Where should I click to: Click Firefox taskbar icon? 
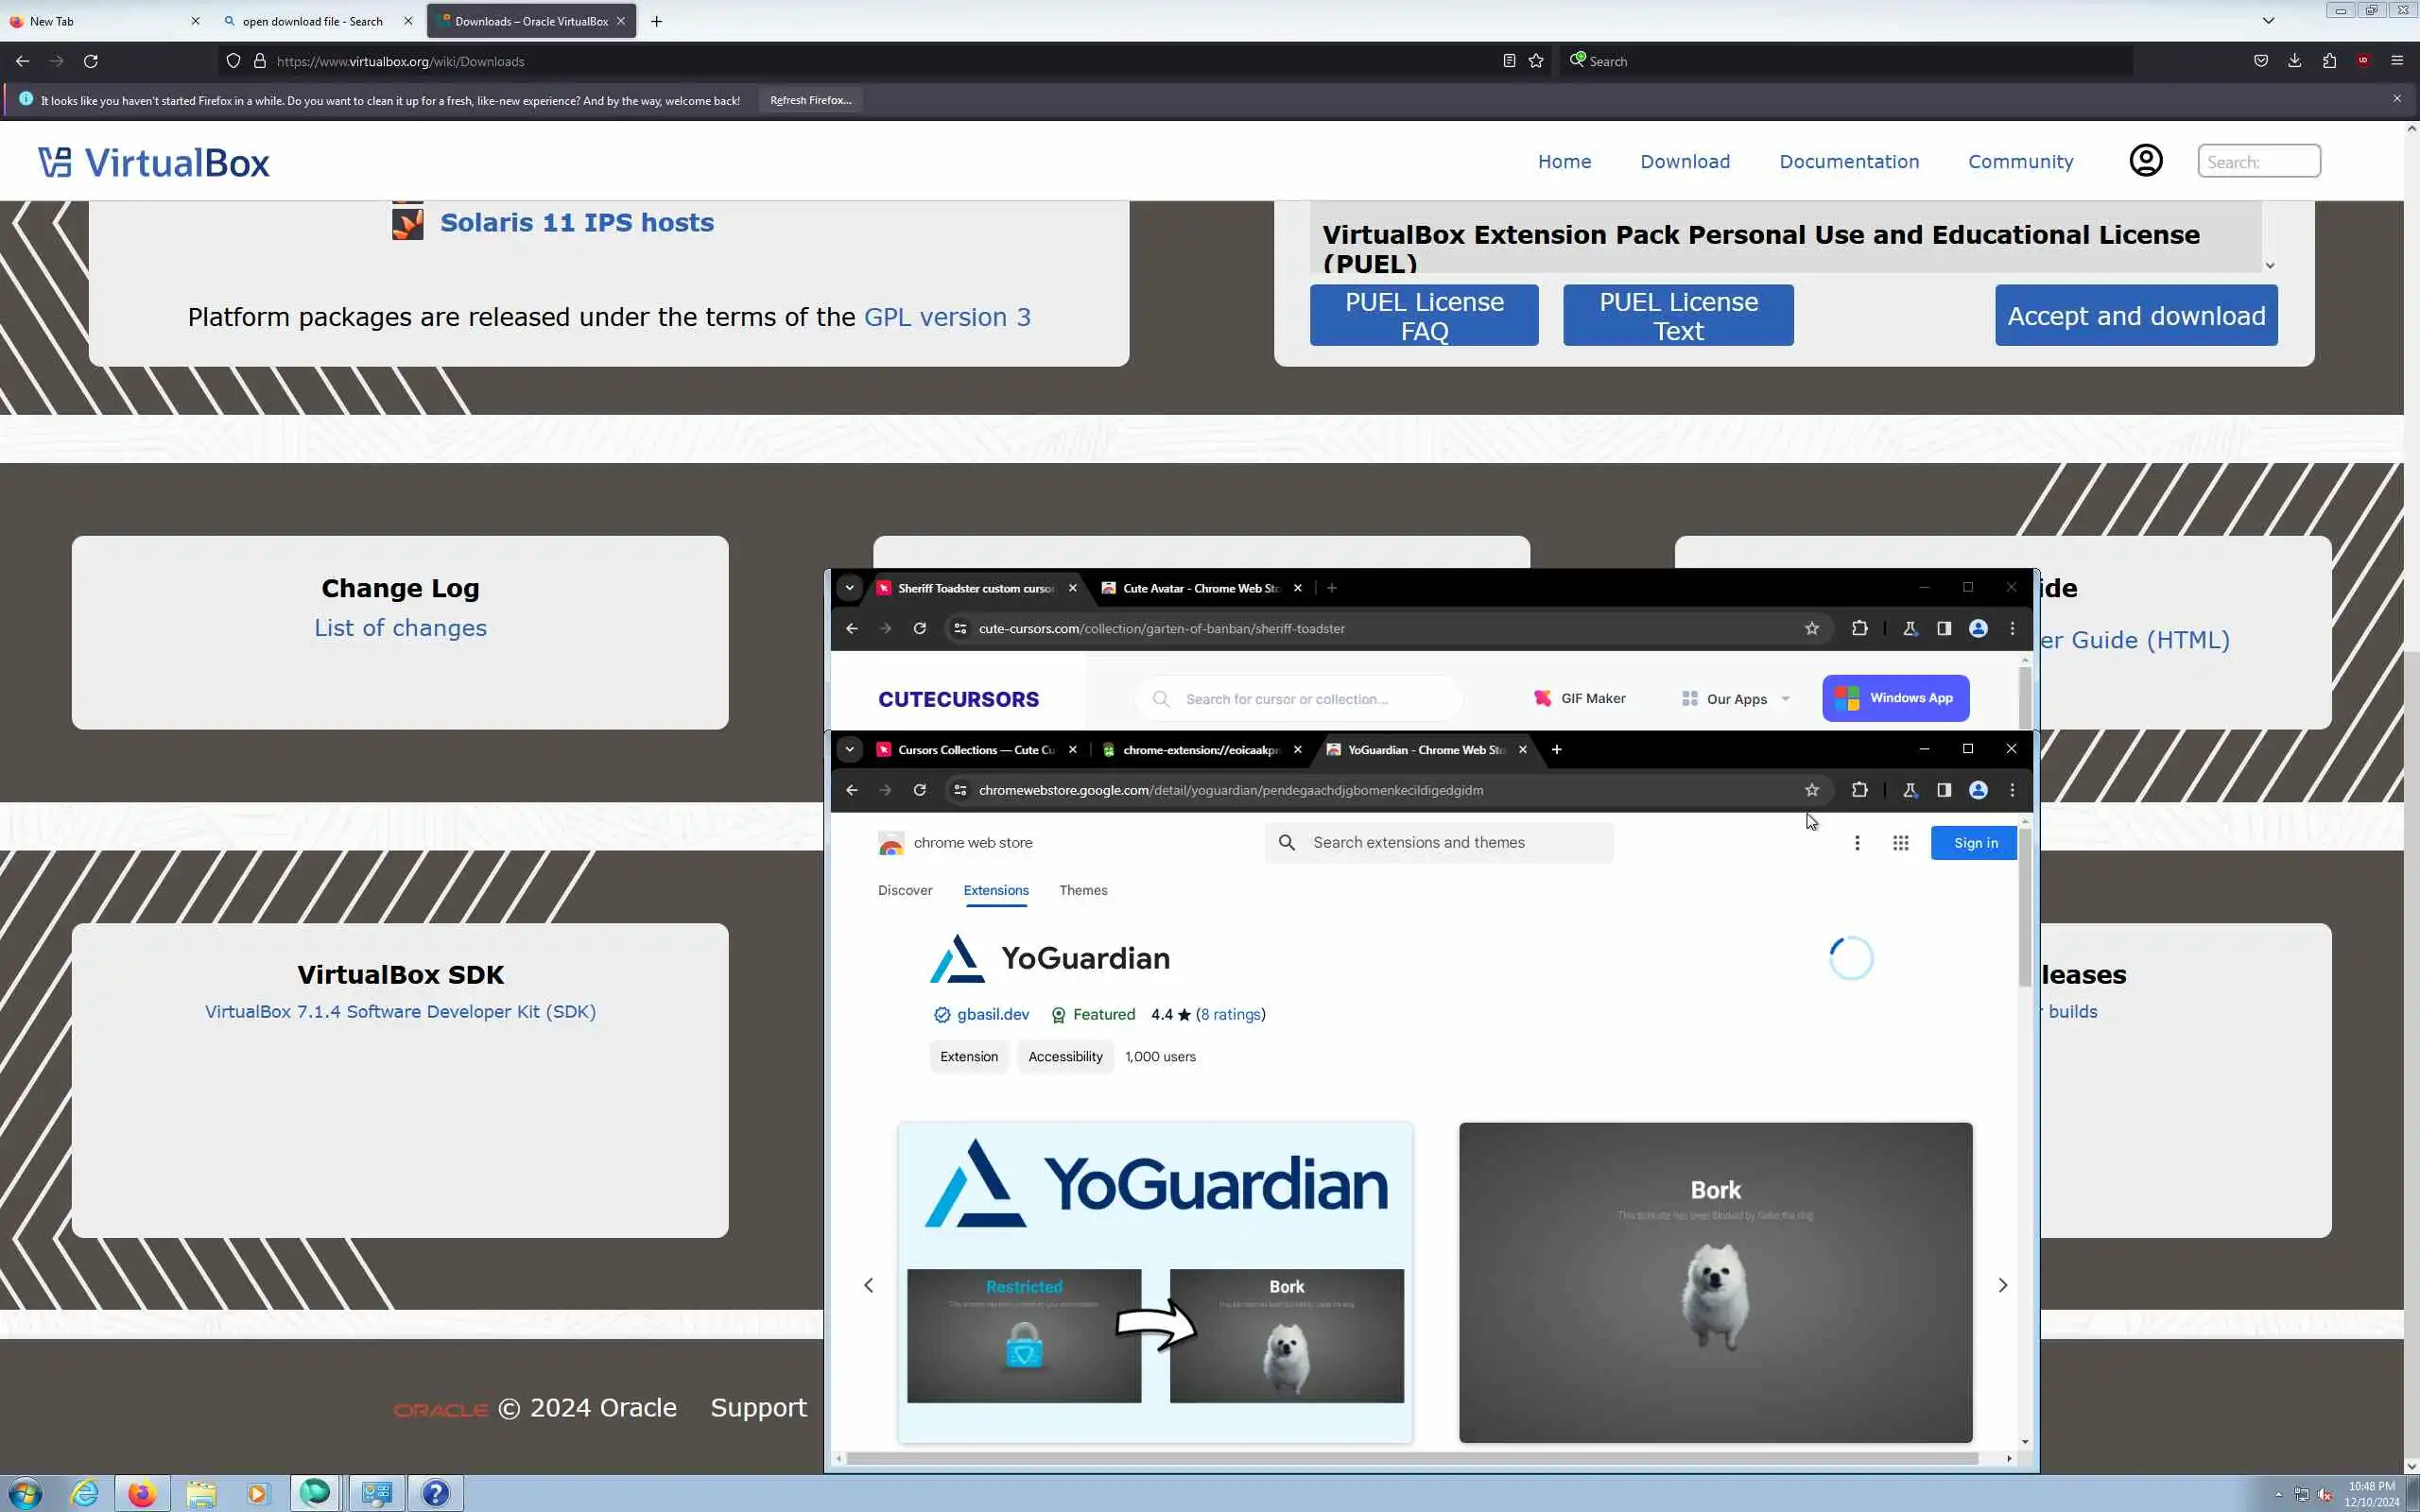(x=142, y=1493)
